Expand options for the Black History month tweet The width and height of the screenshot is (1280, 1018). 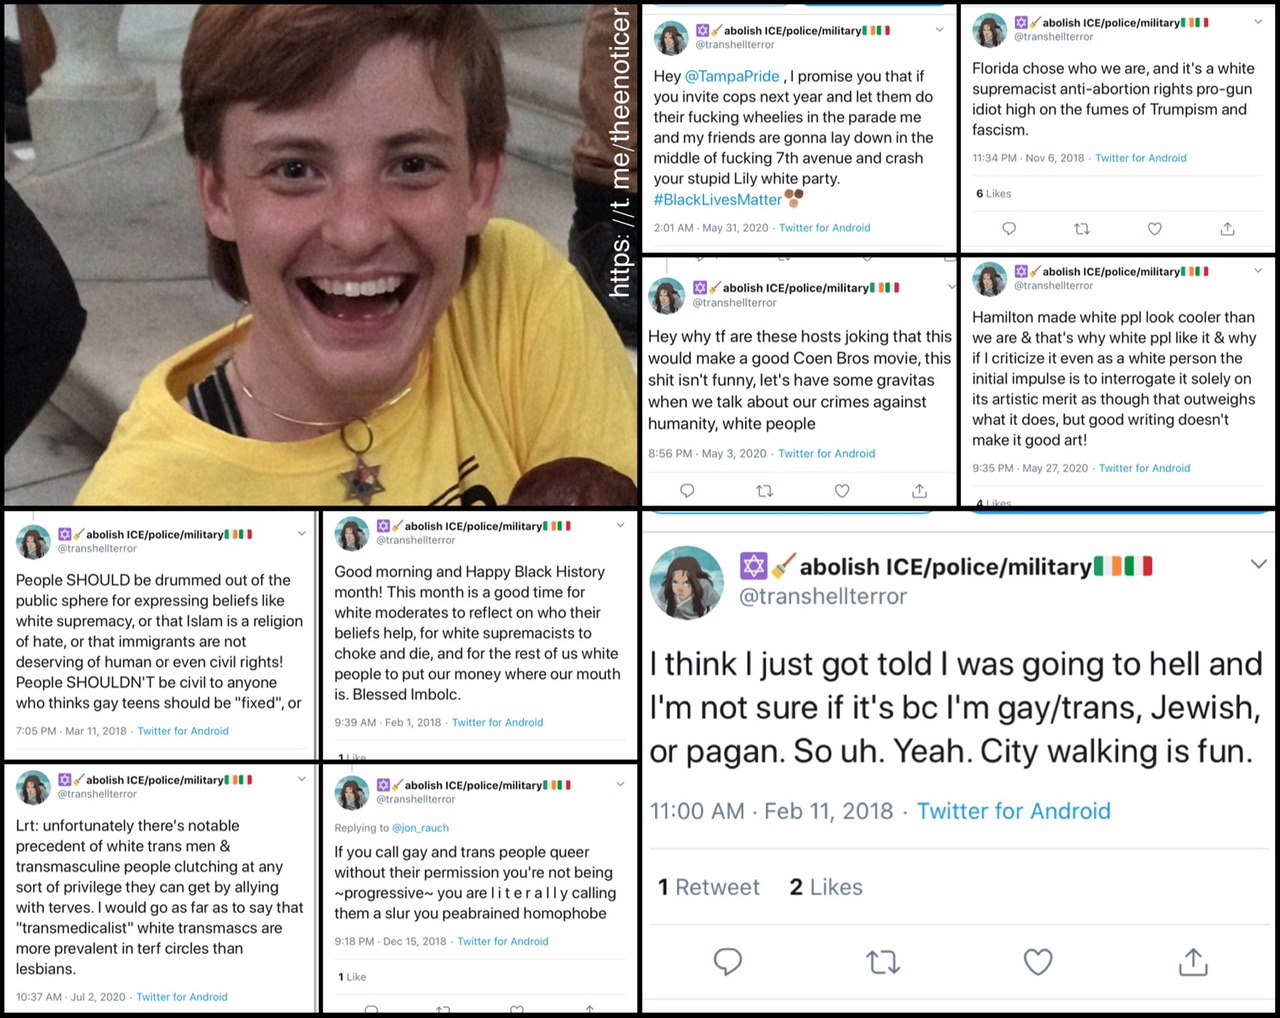(x=620, y=525)
